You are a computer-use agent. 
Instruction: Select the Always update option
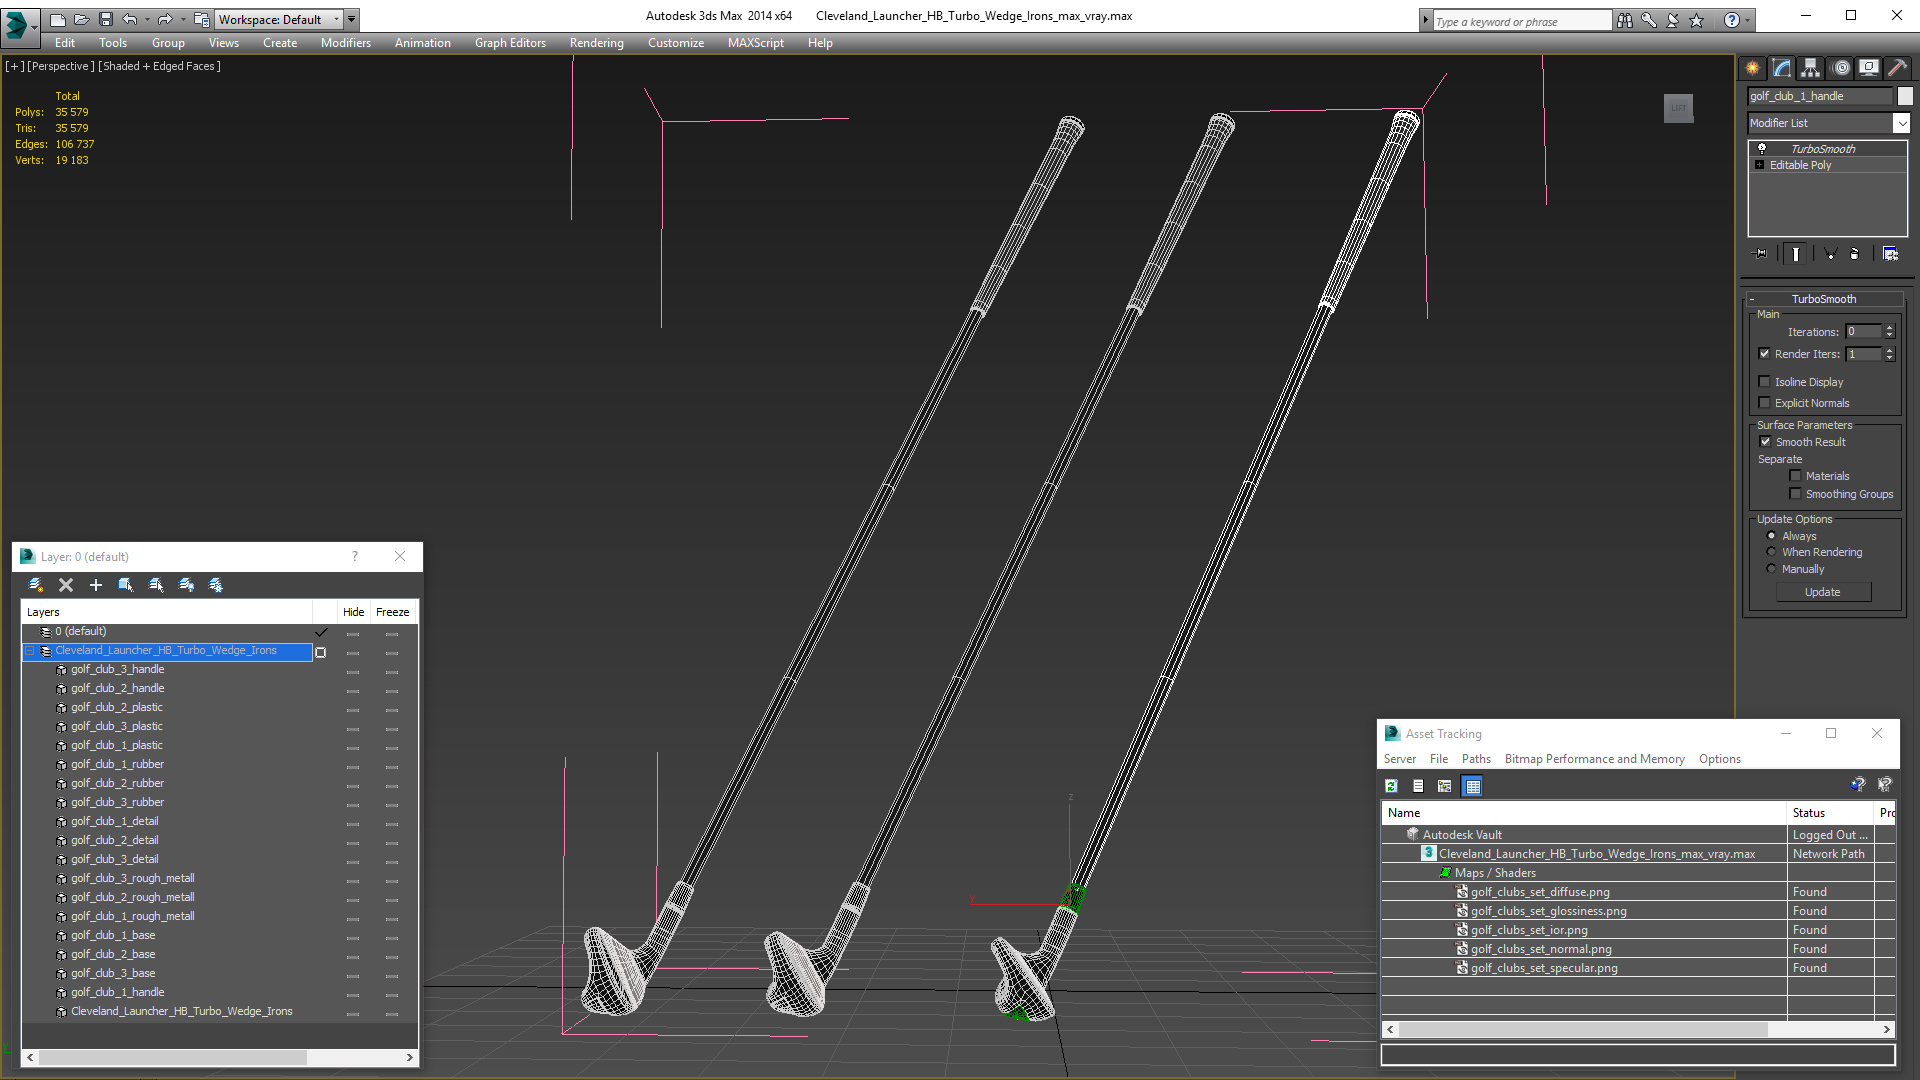(1772, 536)
